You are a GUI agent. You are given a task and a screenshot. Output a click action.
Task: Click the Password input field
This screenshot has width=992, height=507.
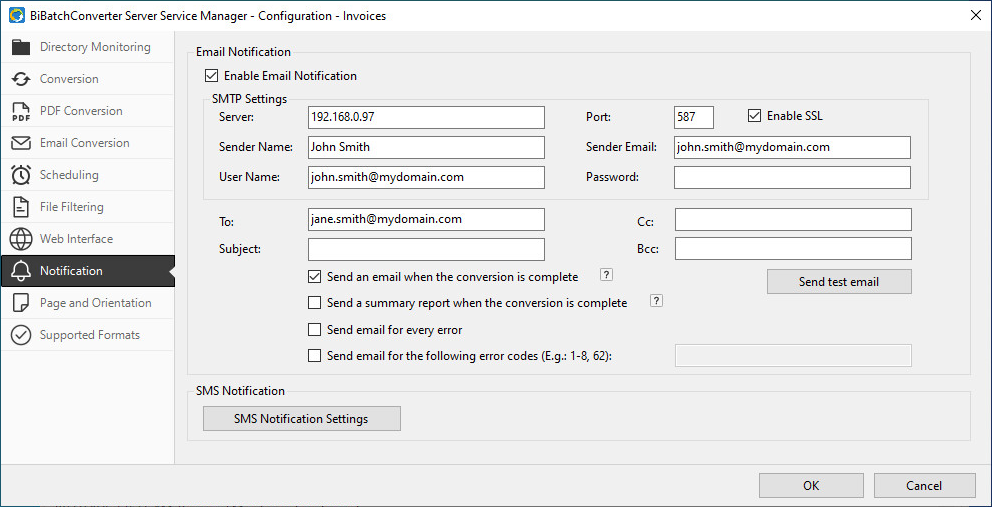(792, 178)
